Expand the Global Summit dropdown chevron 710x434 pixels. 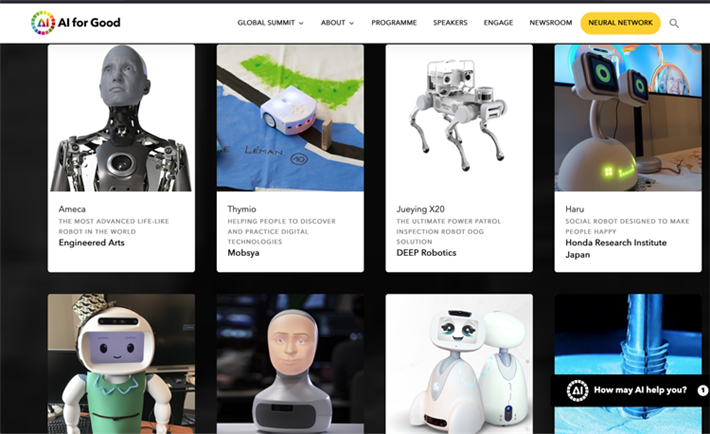[301, 23]
